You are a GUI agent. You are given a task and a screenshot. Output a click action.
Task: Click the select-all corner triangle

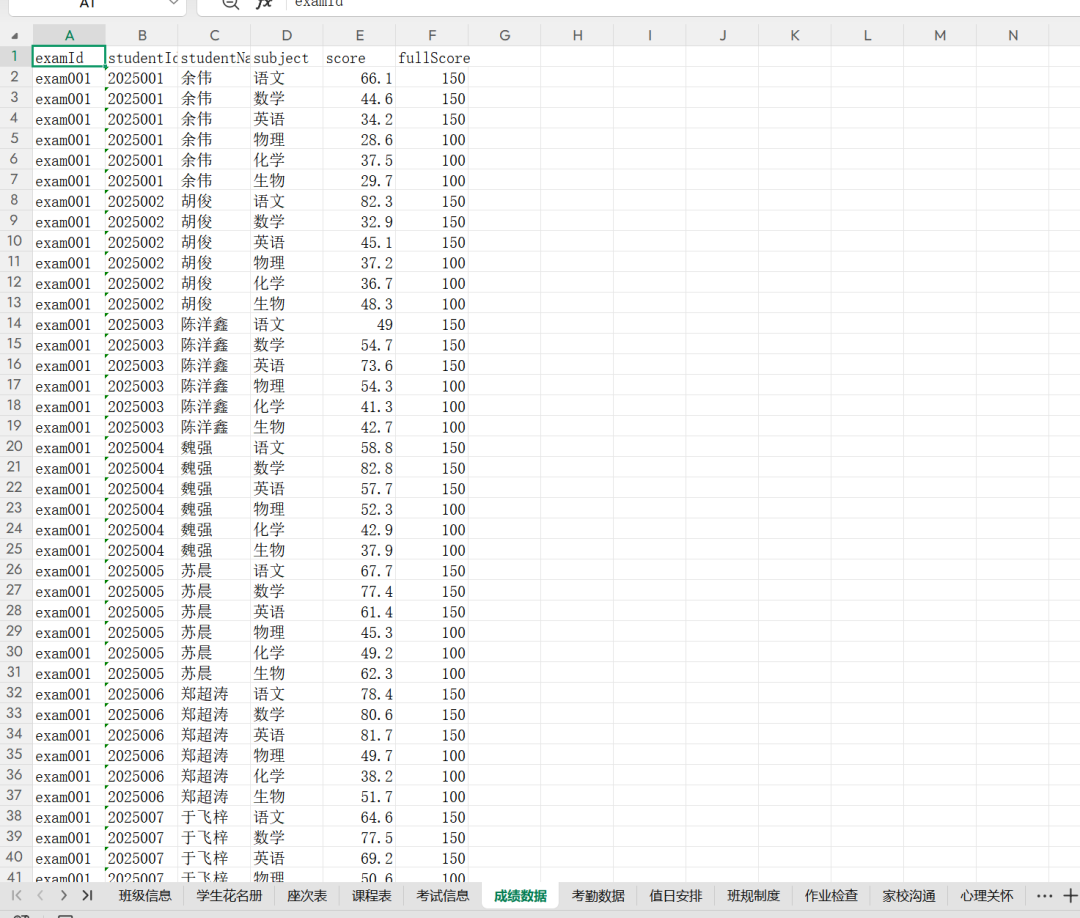click(14, 35)
